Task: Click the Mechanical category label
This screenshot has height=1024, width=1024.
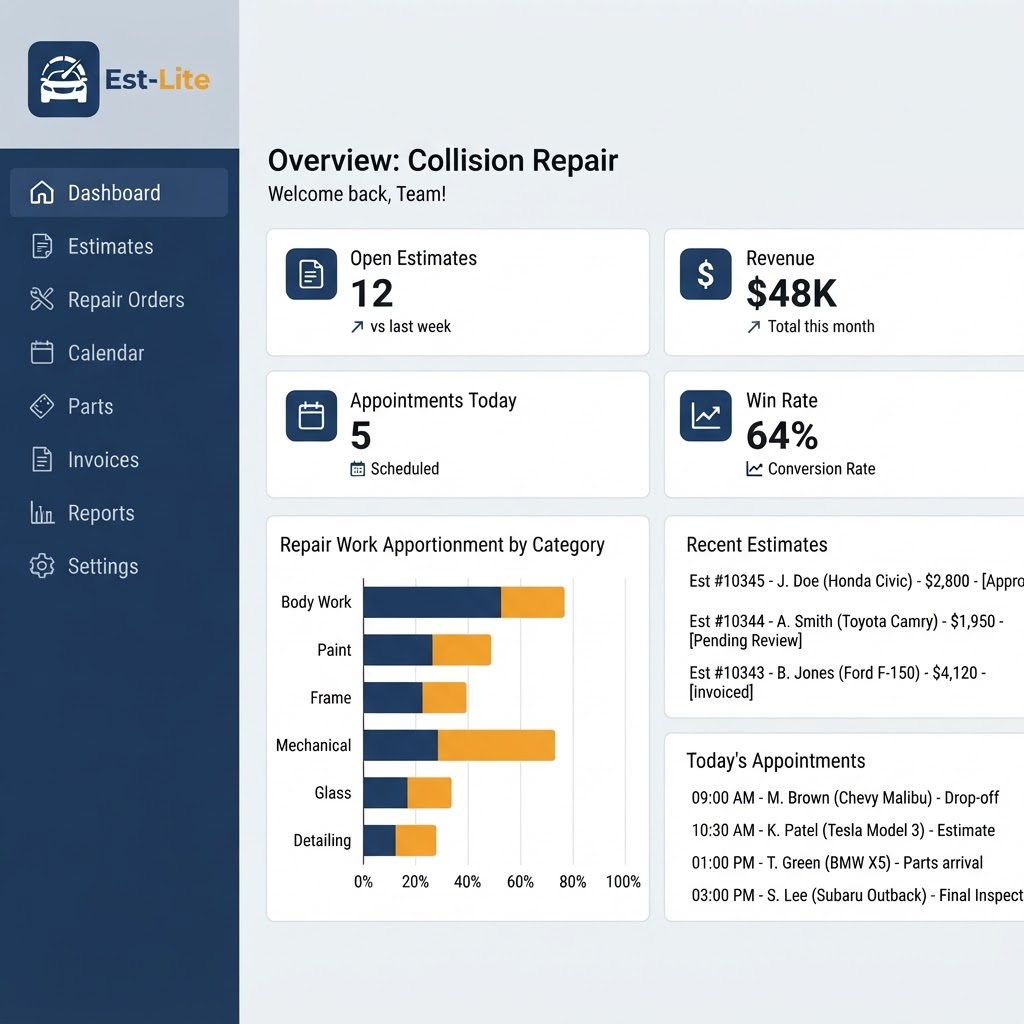Action: 313,745
